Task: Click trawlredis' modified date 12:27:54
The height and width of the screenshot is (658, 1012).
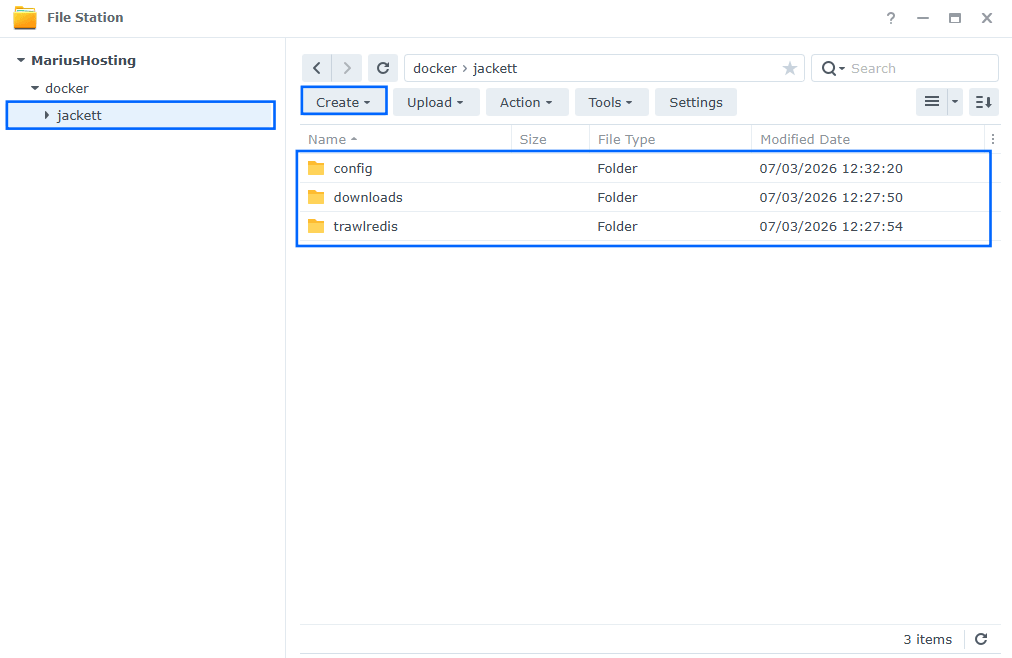Action: tap(831, 226)
